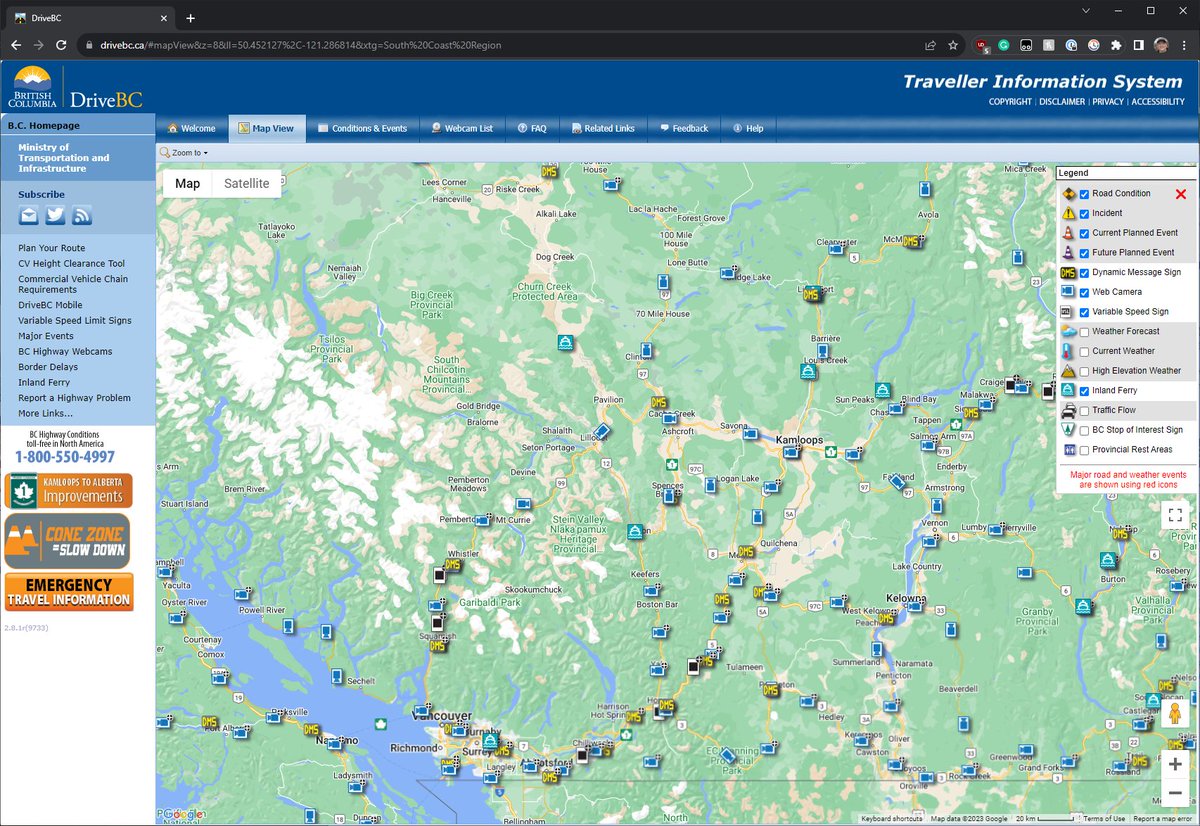1200x826 pixels.
Task: Click the DMS marker near Cache Creek
Action: 658,404
